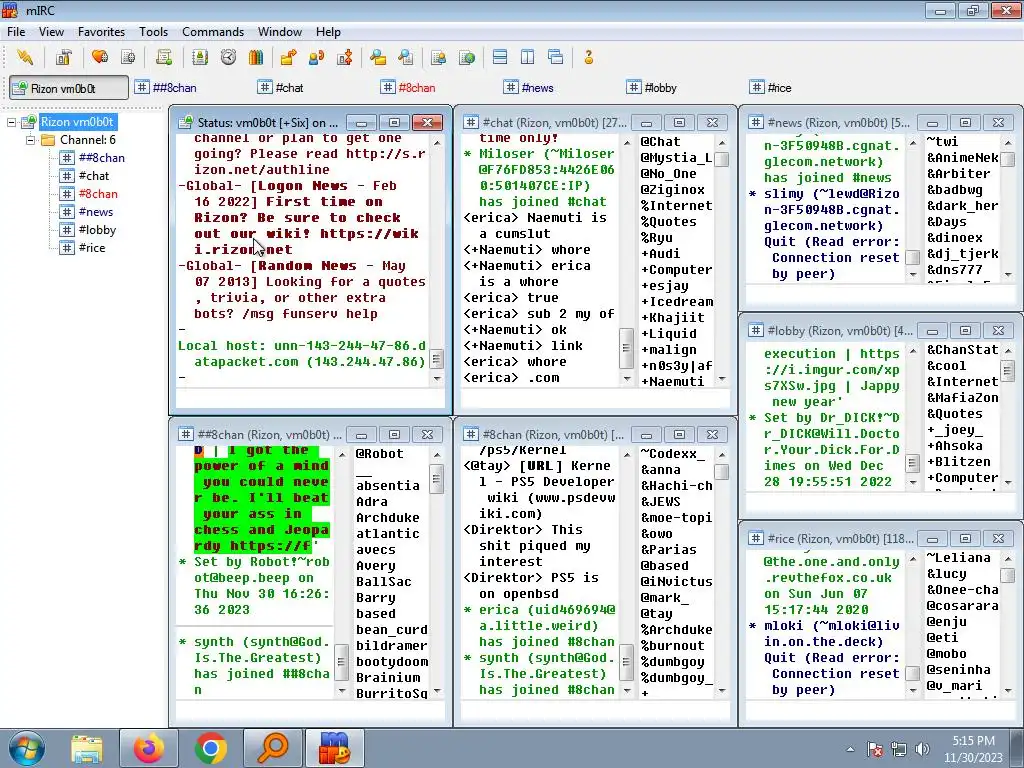Click ##8chan nicklist scrollbar thumb
The height and width of the screenshot is (768, 1024).
click(x=437, y=479)
